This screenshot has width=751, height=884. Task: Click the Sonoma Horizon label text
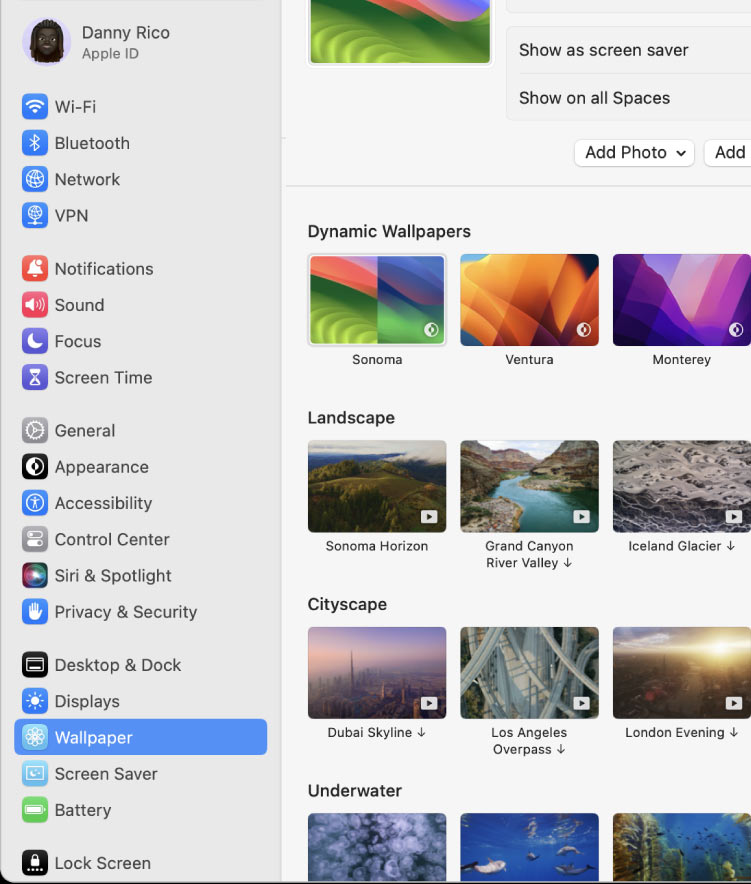click(377, 546)
